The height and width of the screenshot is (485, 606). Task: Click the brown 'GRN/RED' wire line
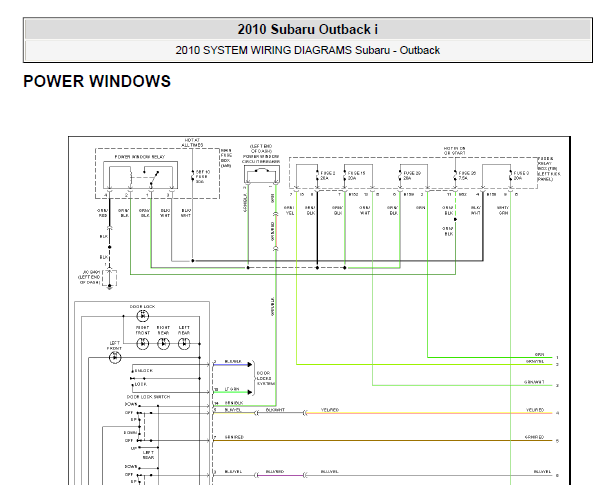click(x=383, y=441)
